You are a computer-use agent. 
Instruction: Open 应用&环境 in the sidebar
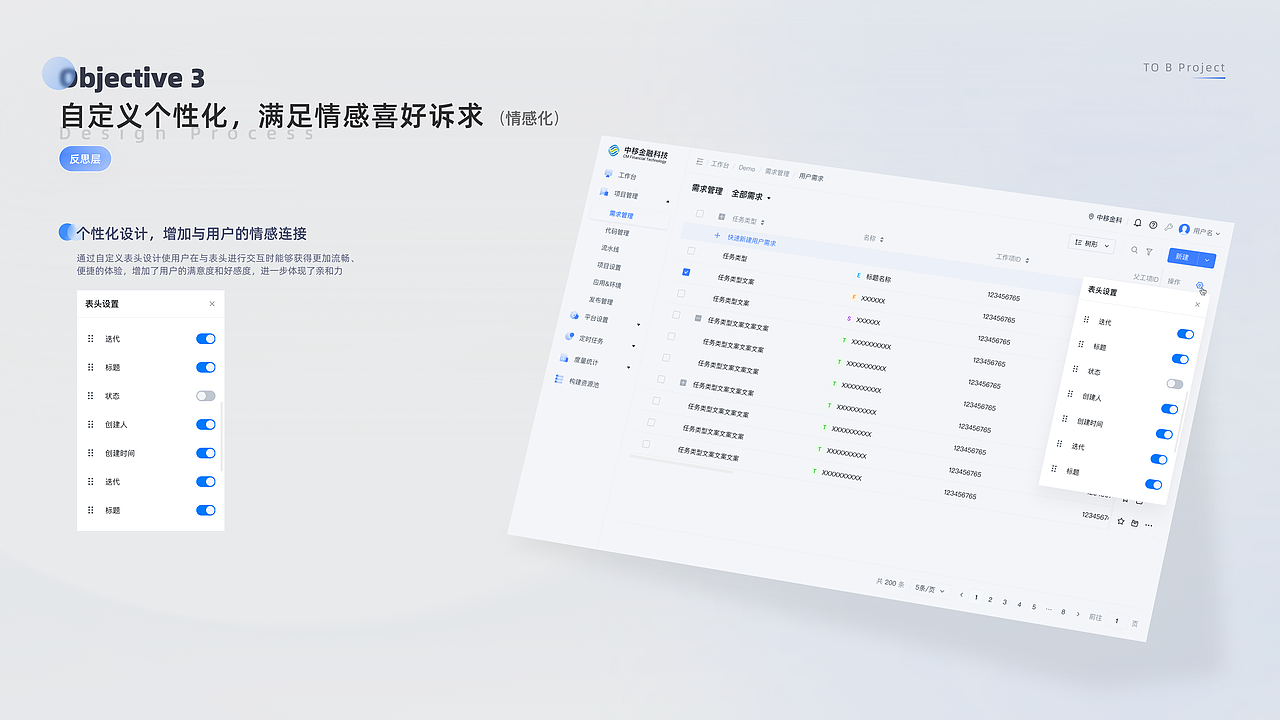click(x=606, y=283)
